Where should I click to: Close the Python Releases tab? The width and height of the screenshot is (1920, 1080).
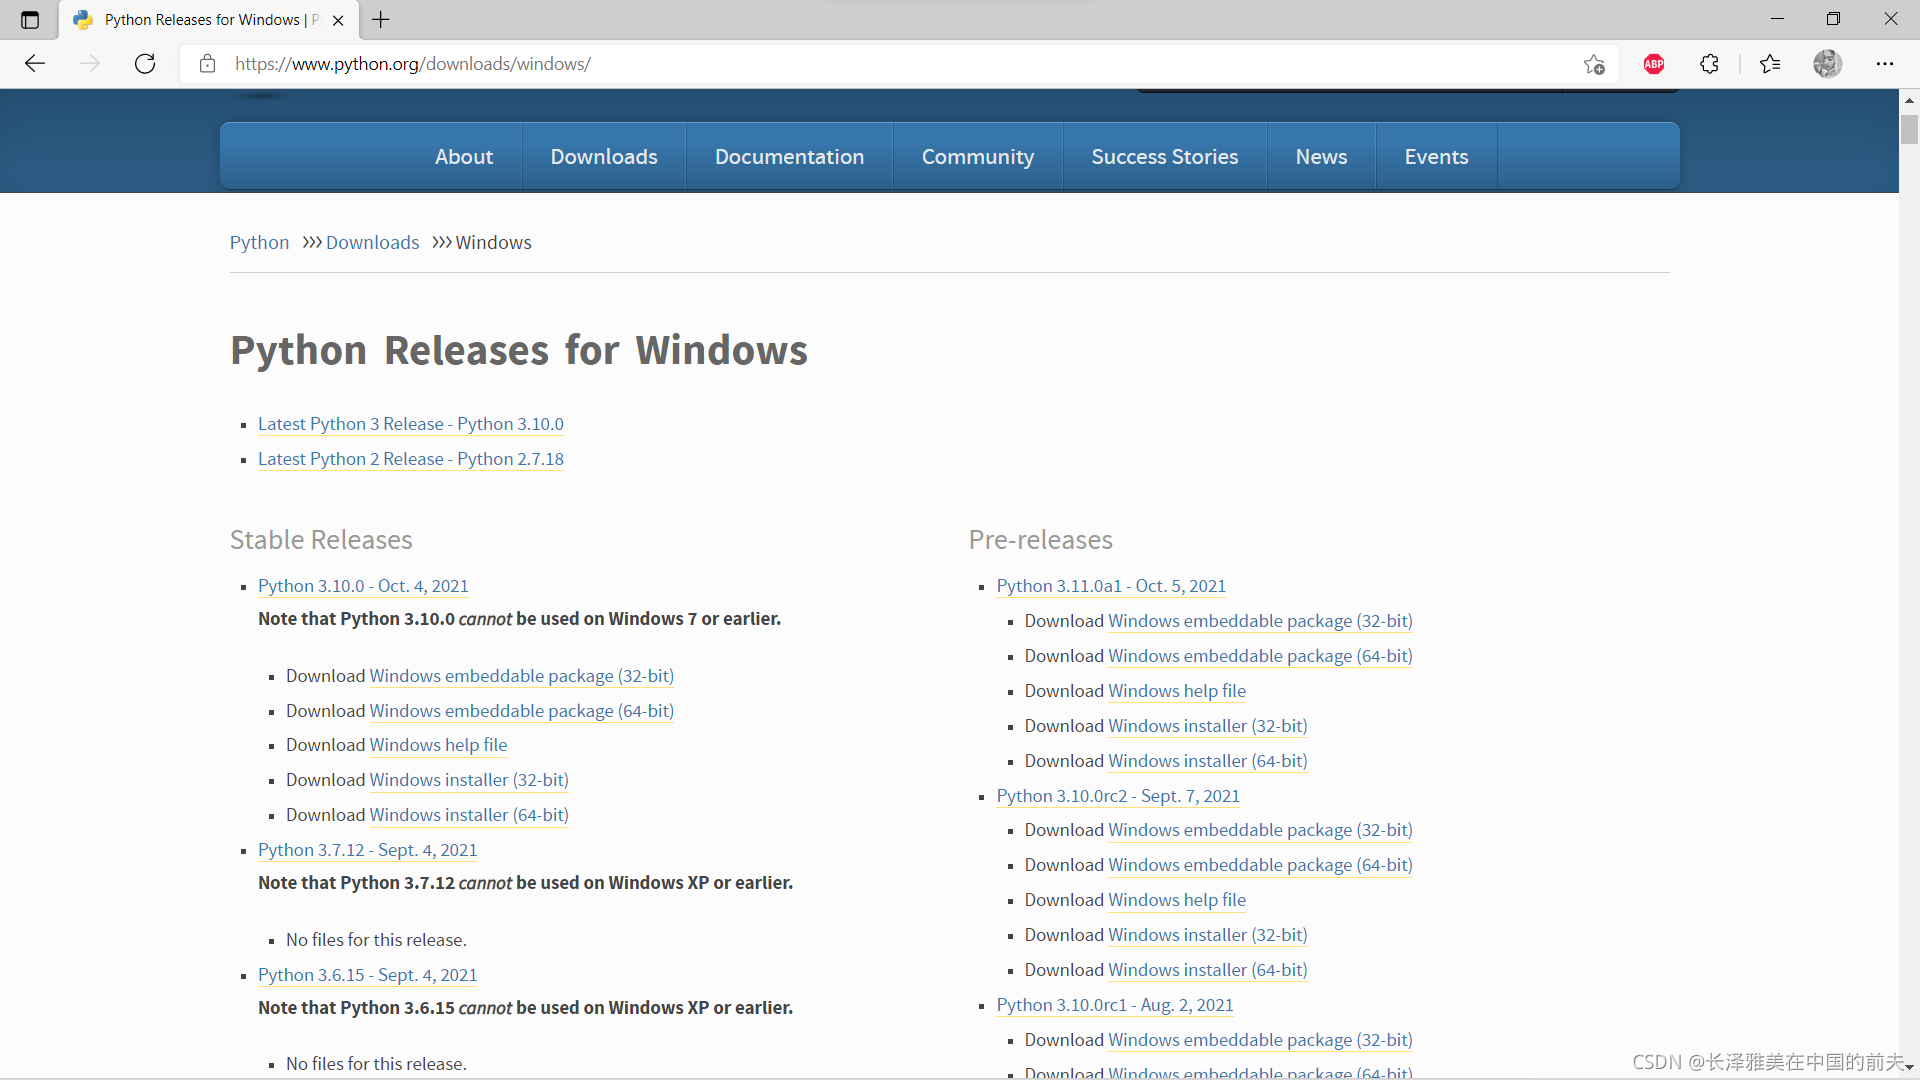[x=338, y=20]
